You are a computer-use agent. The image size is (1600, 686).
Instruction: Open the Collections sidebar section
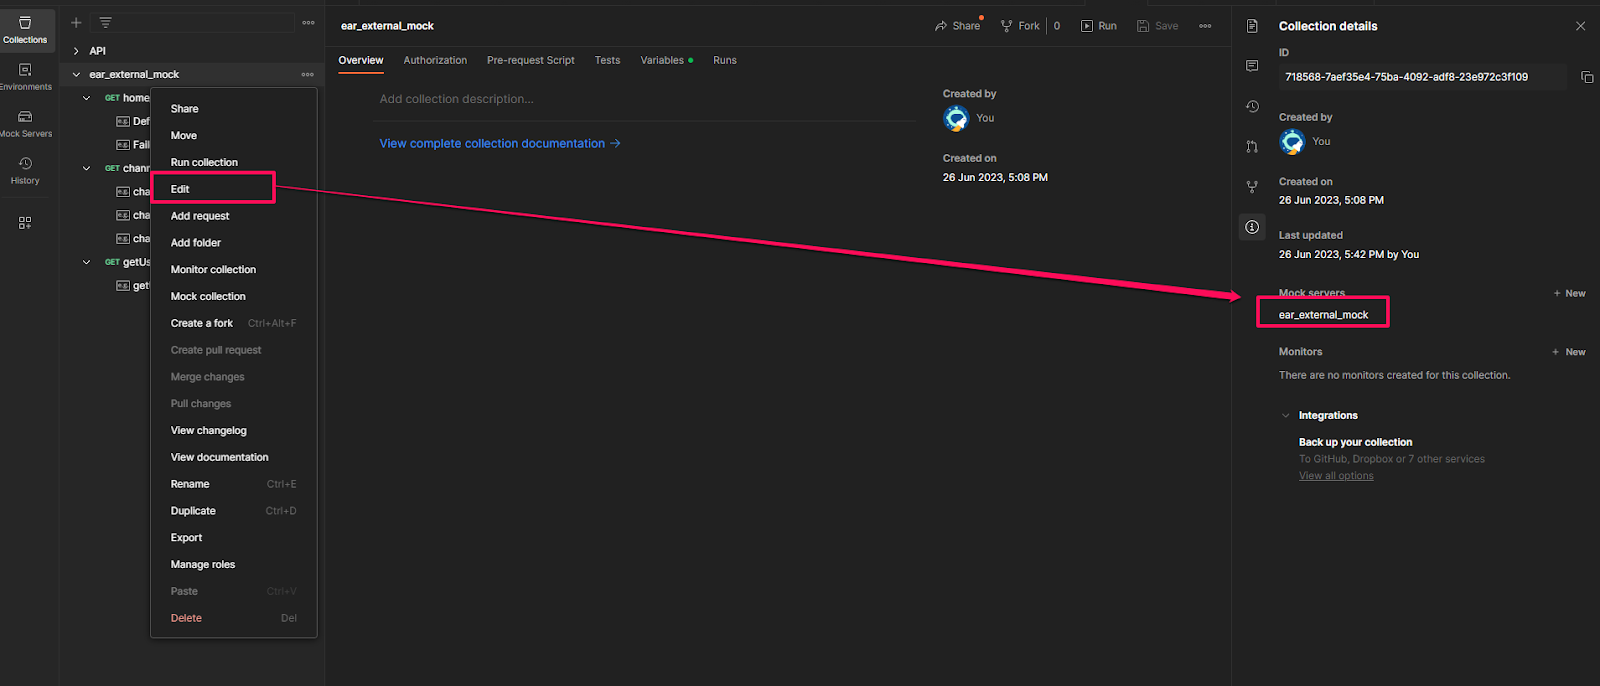[x=25, y=30]
